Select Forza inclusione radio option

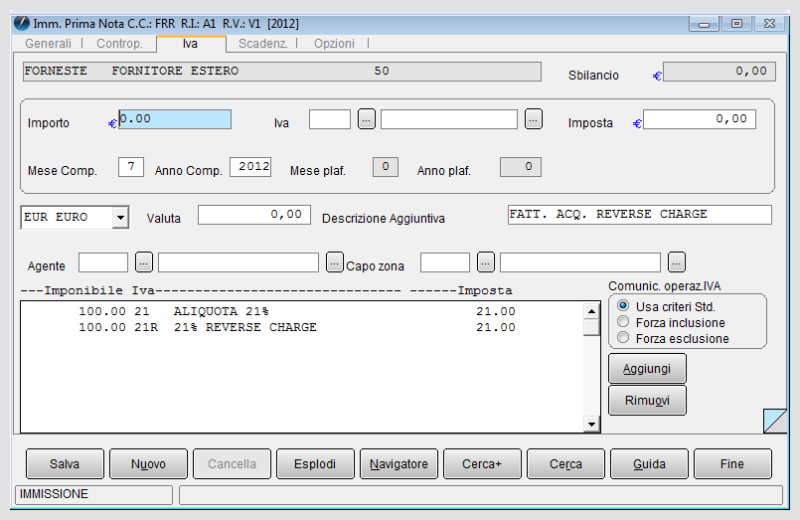pos(623,321)
